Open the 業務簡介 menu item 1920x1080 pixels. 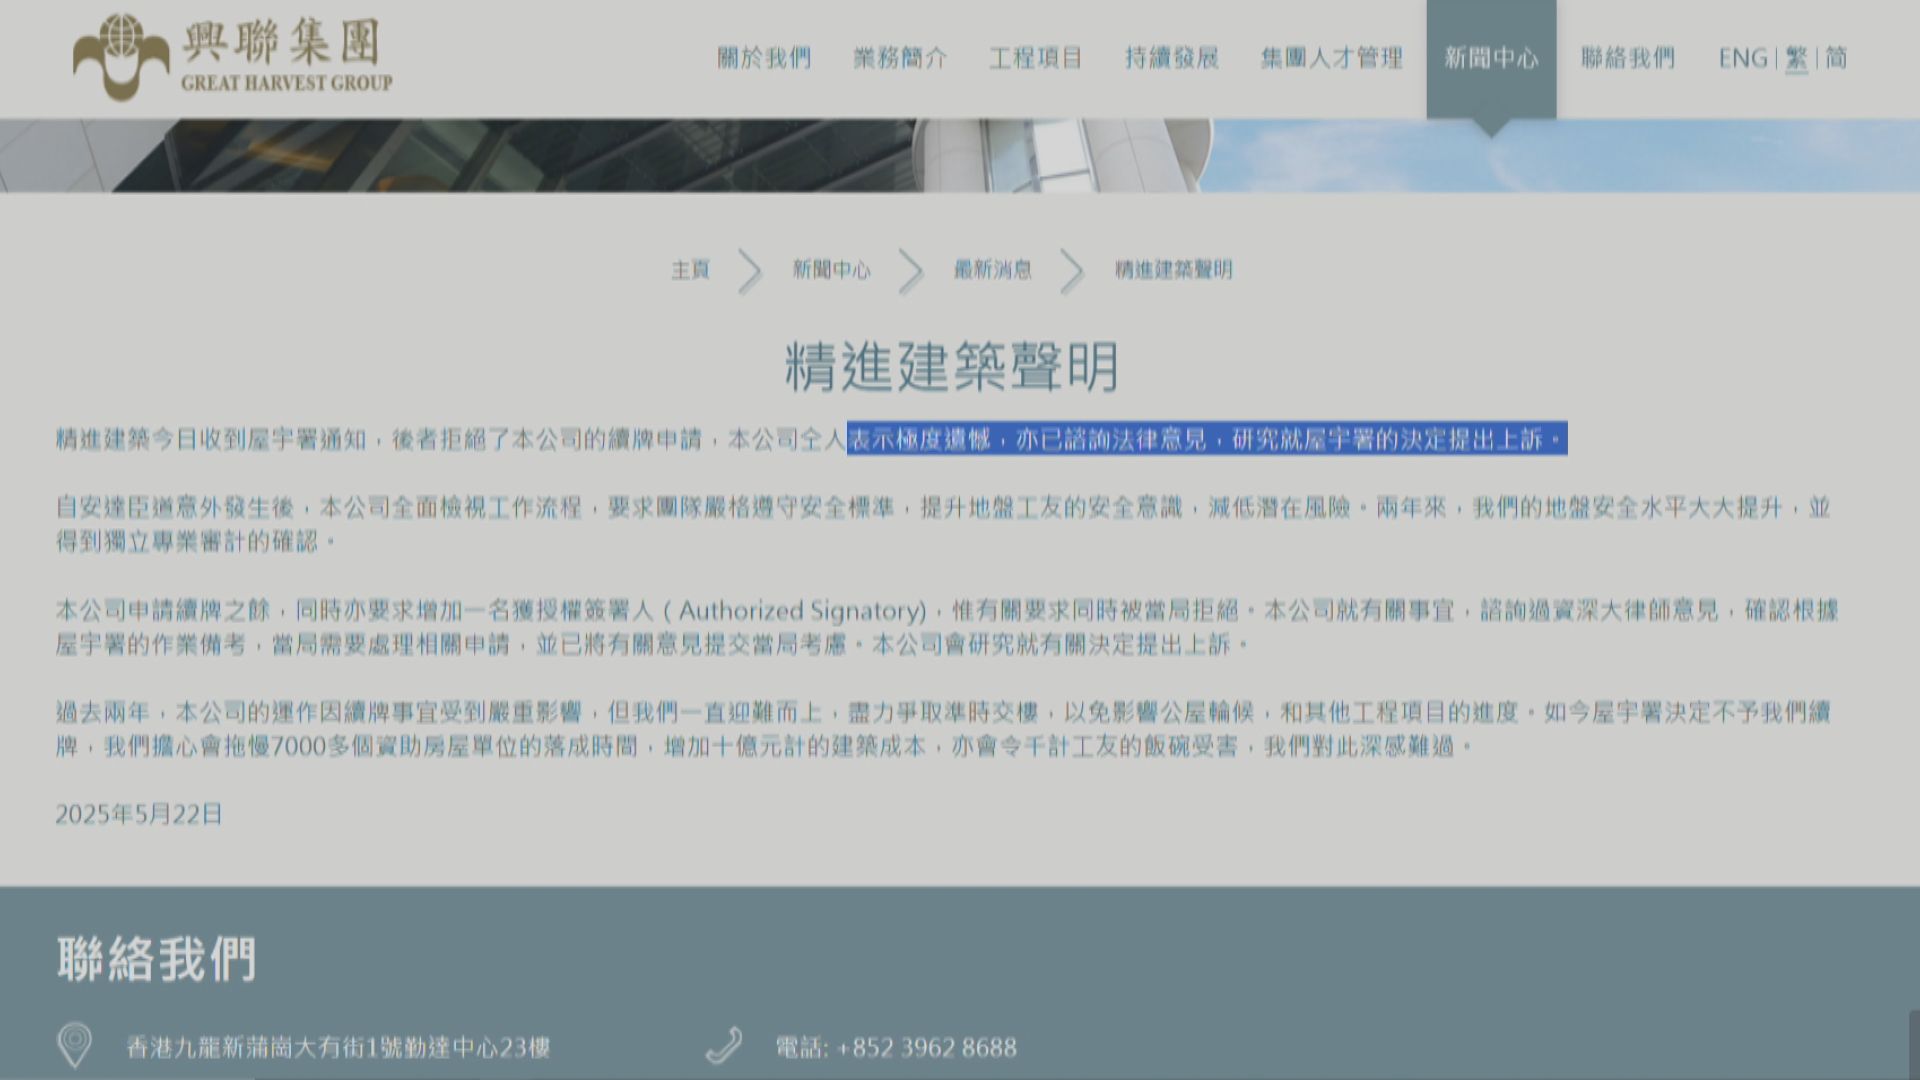click(899, 58)
